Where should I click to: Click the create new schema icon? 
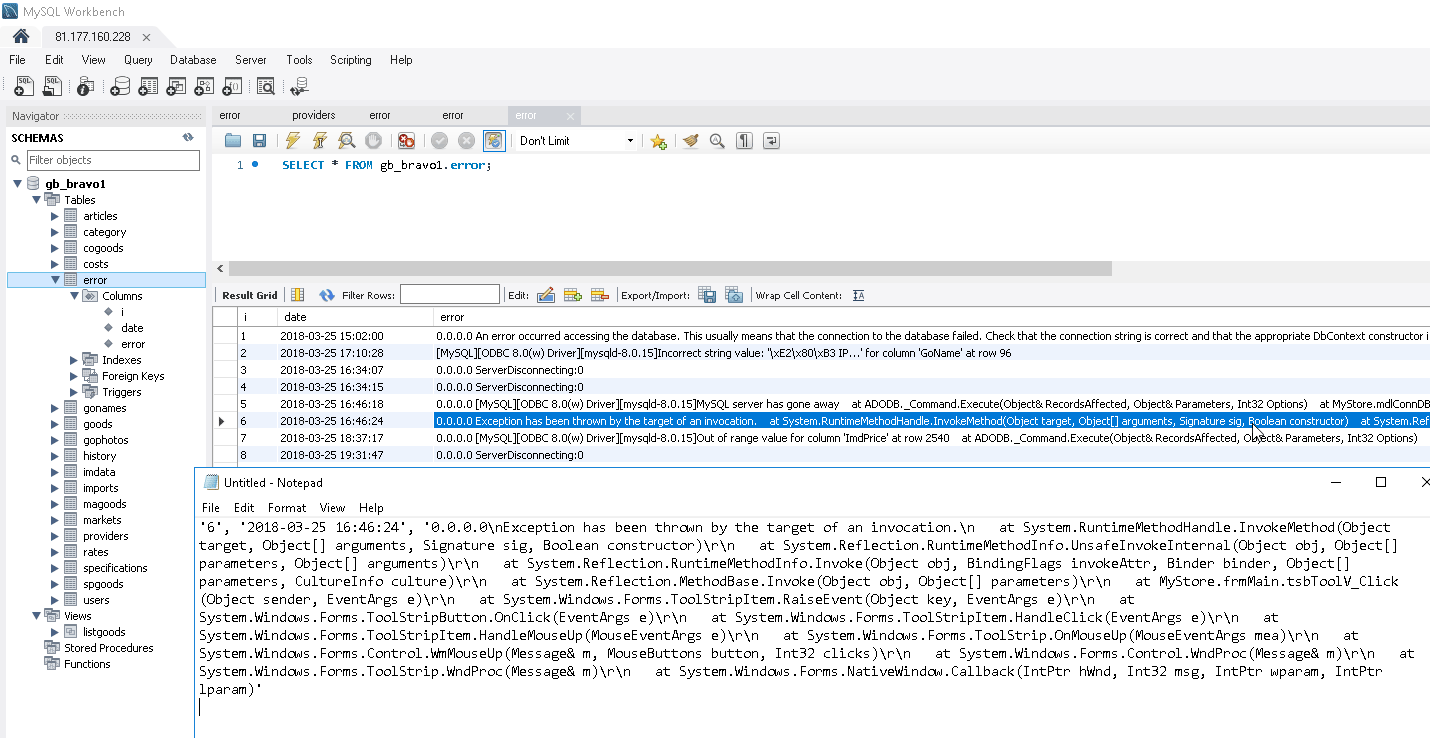click(120, 87)
